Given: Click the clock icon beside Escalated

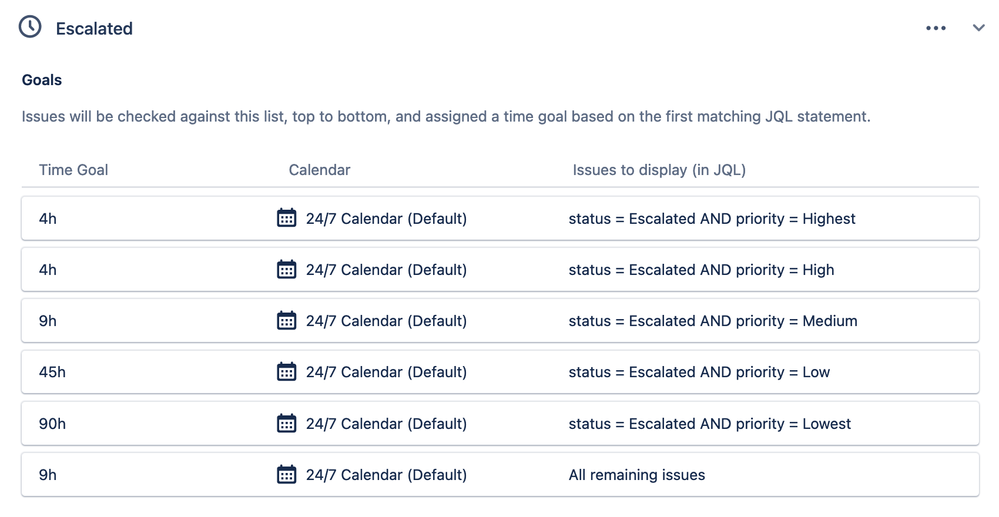Looking at the screenshot, I should 30,27.
